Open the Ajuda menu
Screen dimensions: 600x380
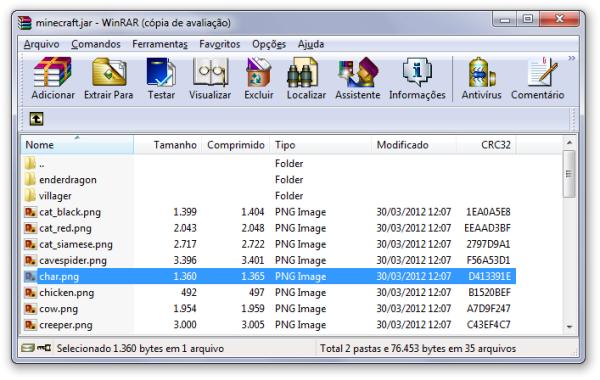pos(311,44)
